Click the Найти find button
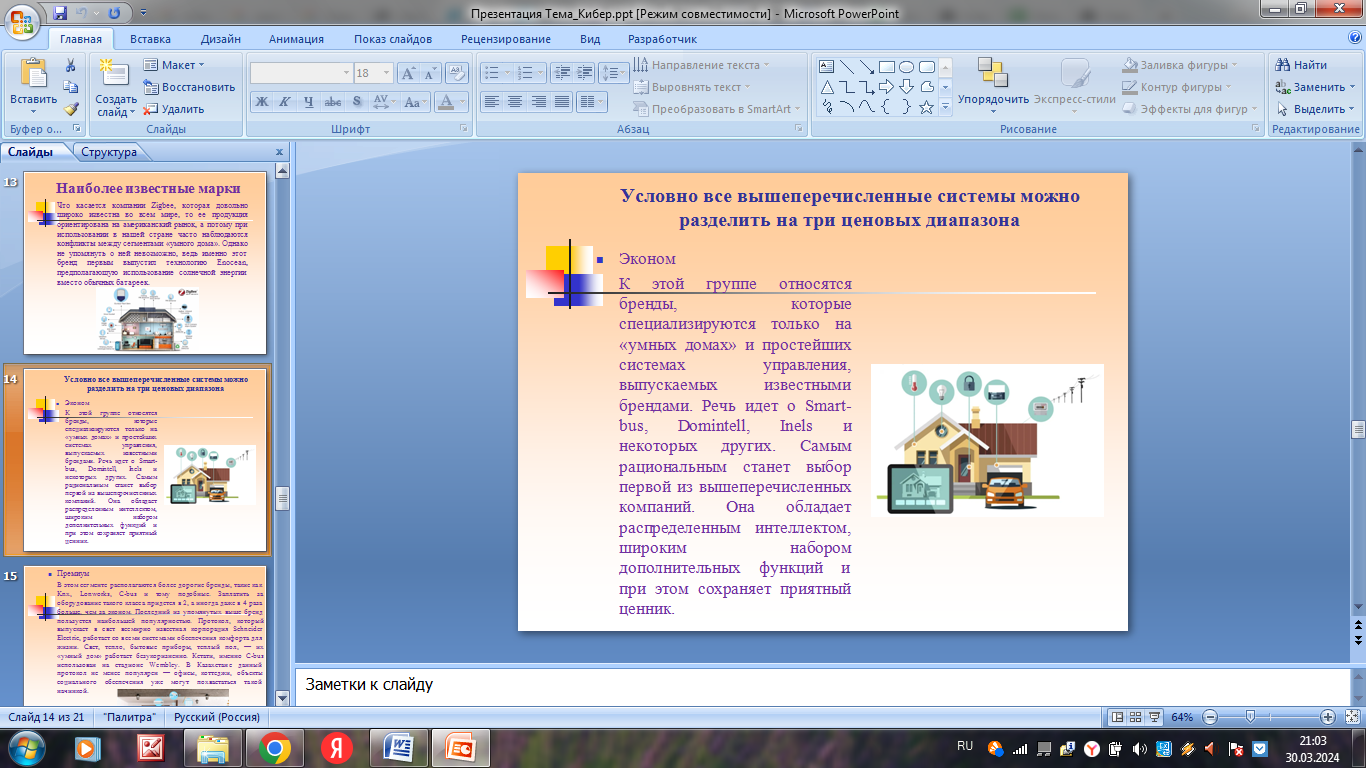The width and height of the screenshot is (1366, 768). point(1301,65)
